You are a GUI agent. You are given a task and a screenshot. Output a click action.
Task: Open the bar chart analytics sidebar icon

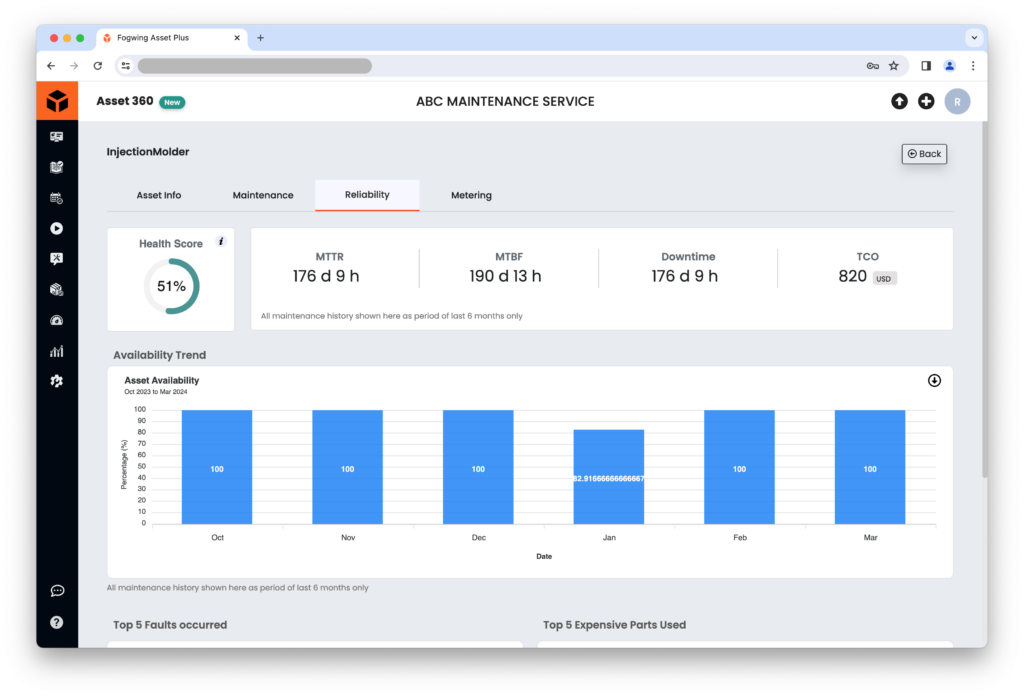57,351
